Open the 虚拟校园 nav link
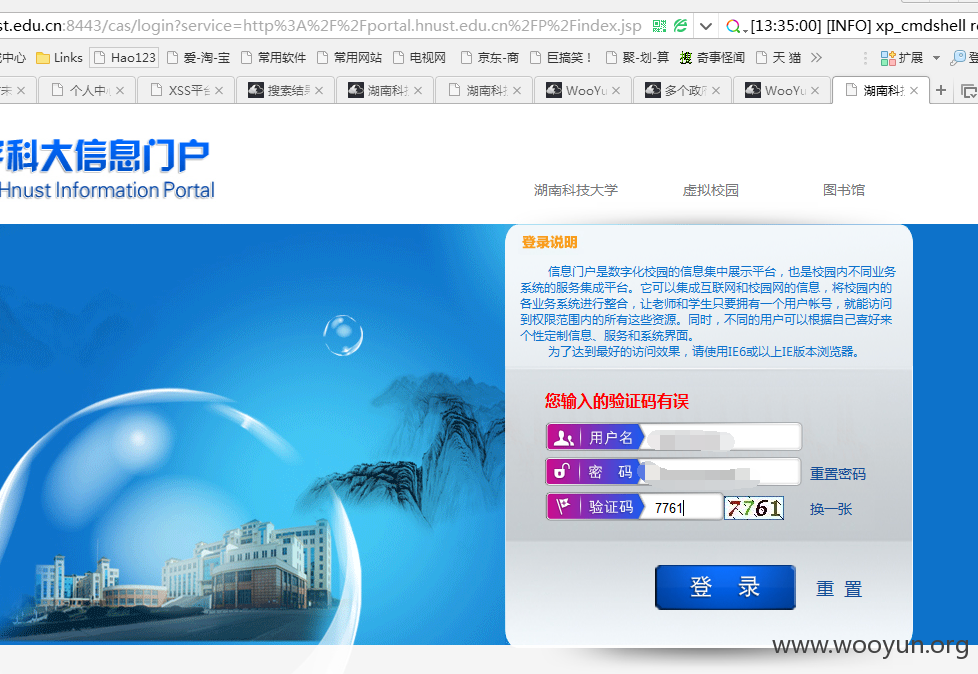The width and height of the screenshot is (978, 674). coord(710,190)
